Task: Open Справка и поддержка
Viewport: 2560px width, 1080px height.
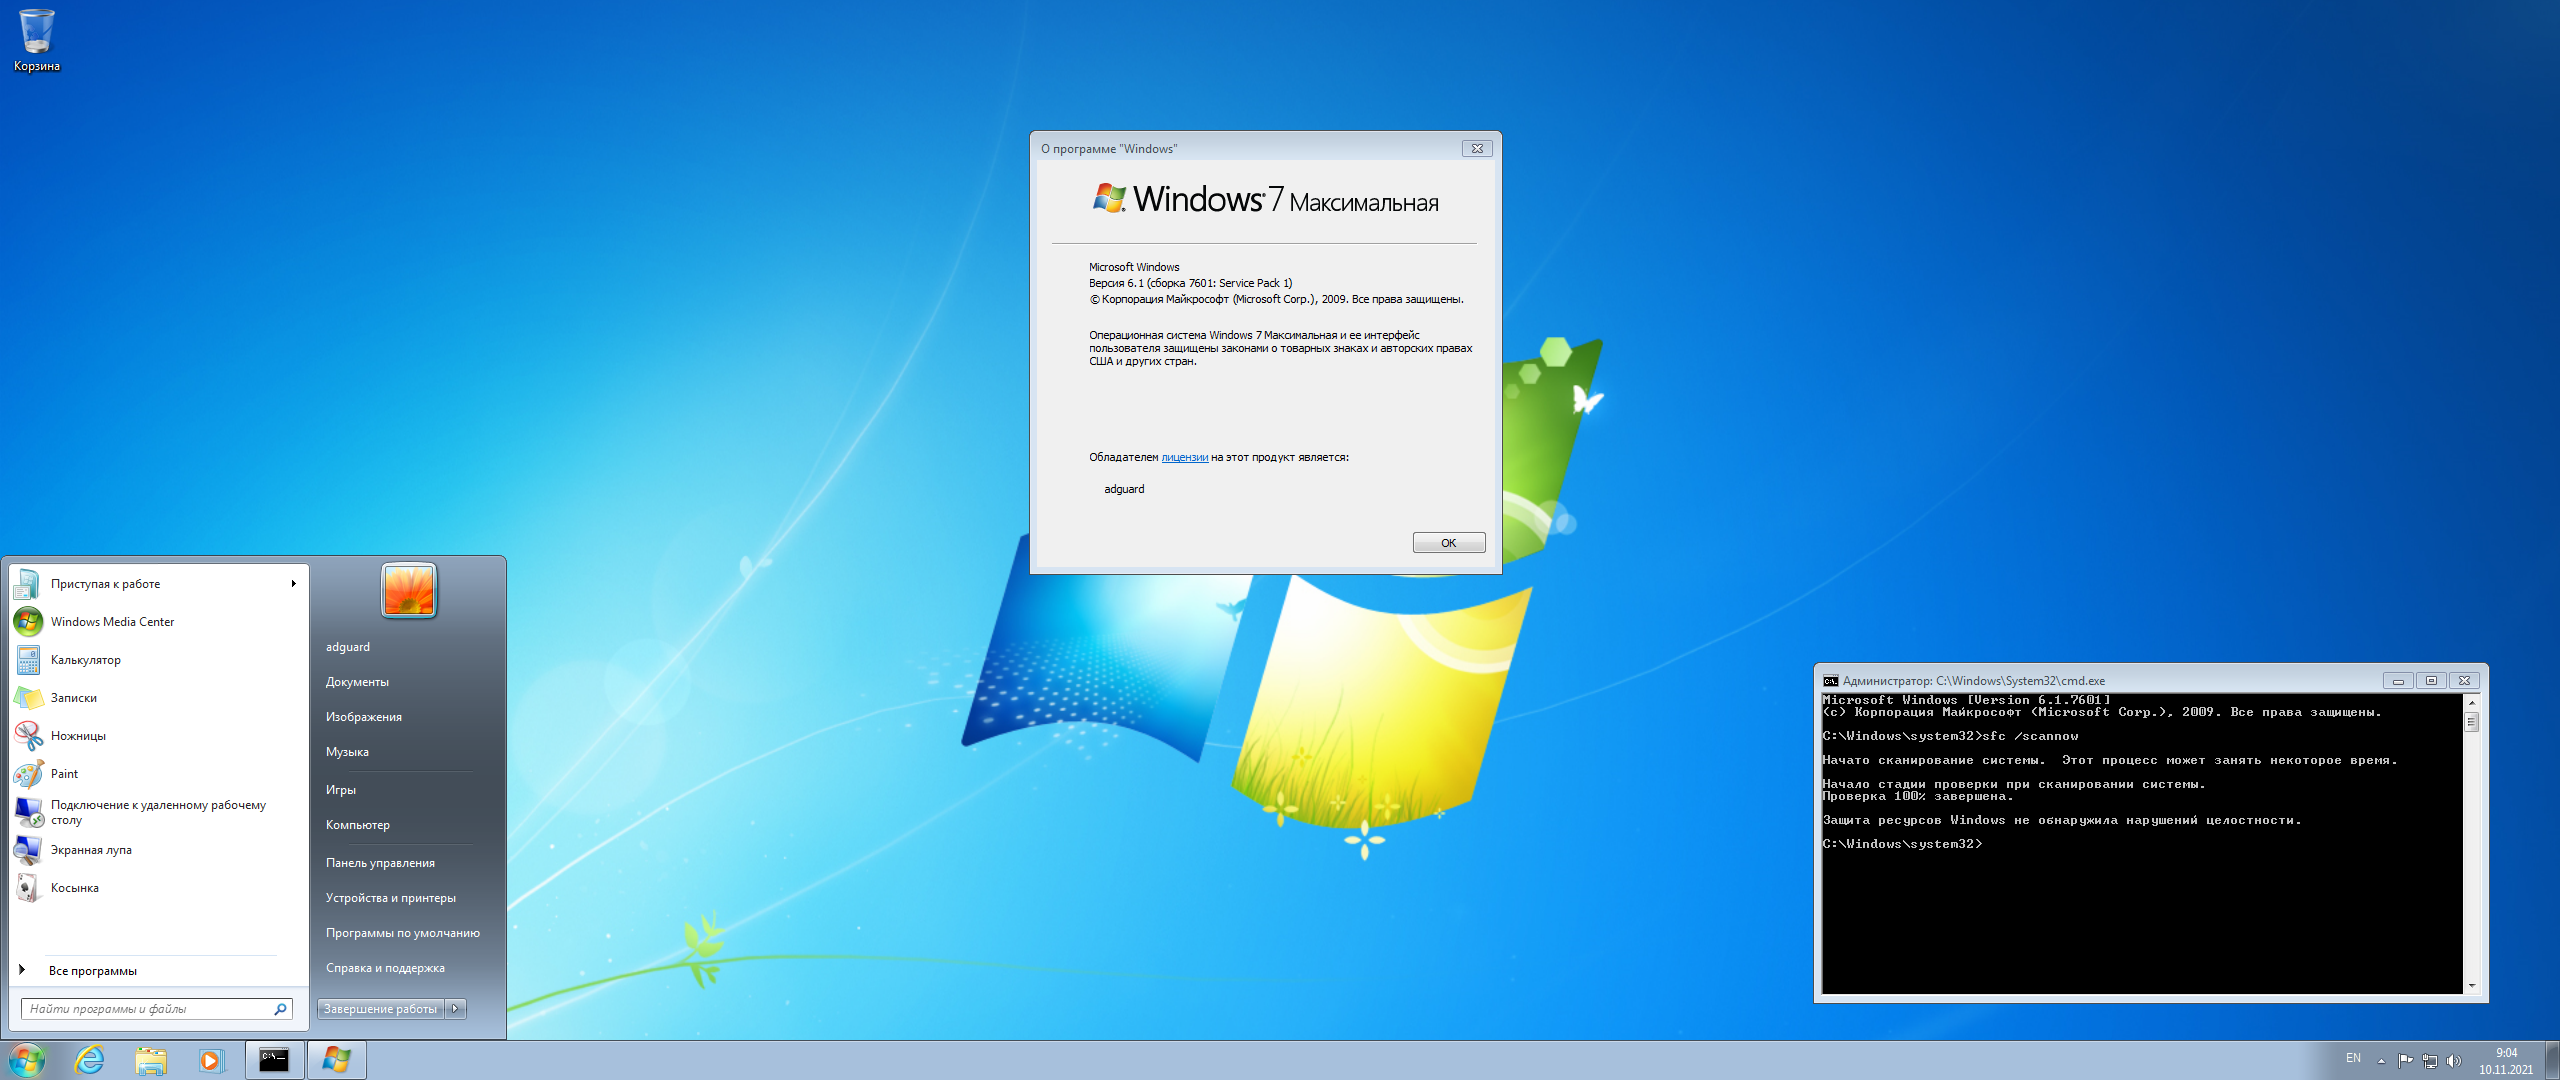Action: click(x=385, y=968)
